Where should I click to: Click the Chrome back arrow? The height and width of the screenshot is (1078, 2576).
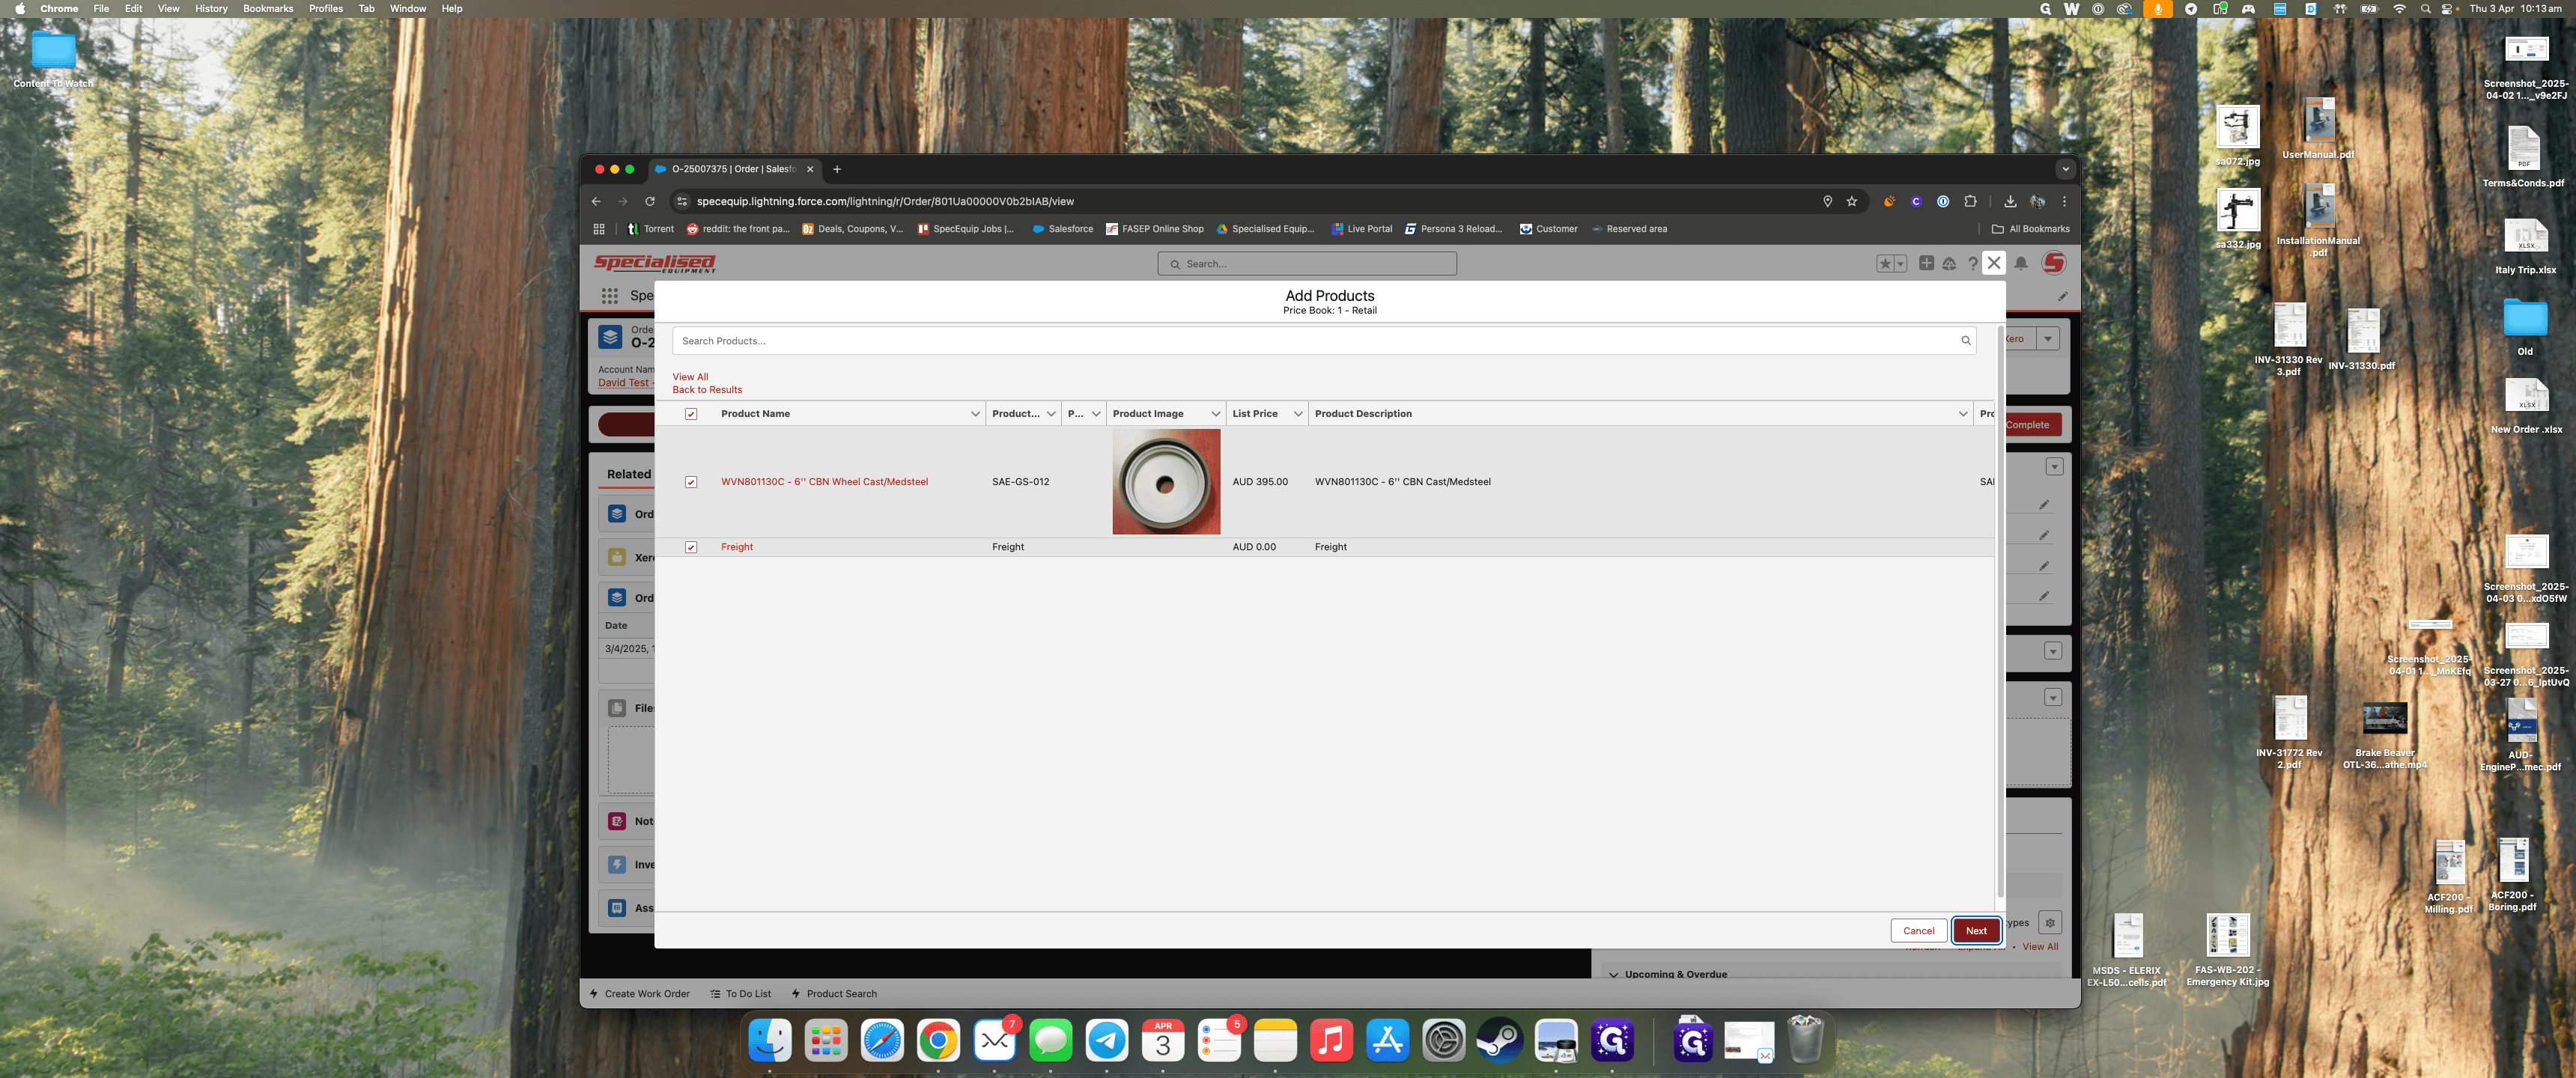(x=597, y=201)
